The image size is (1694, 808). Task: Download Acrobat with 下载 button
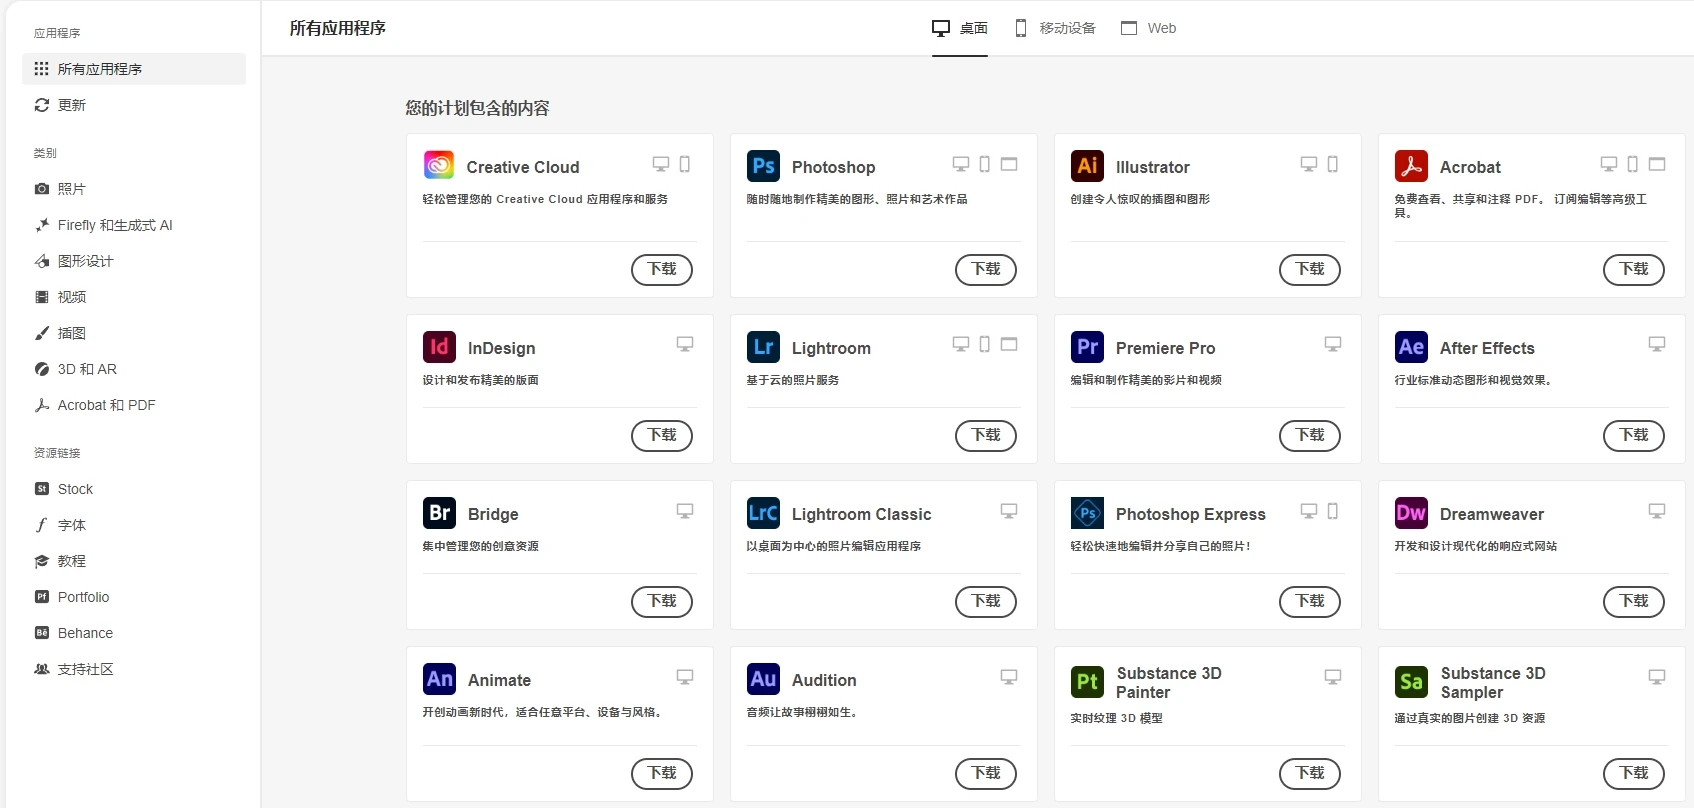[1634, 269]
